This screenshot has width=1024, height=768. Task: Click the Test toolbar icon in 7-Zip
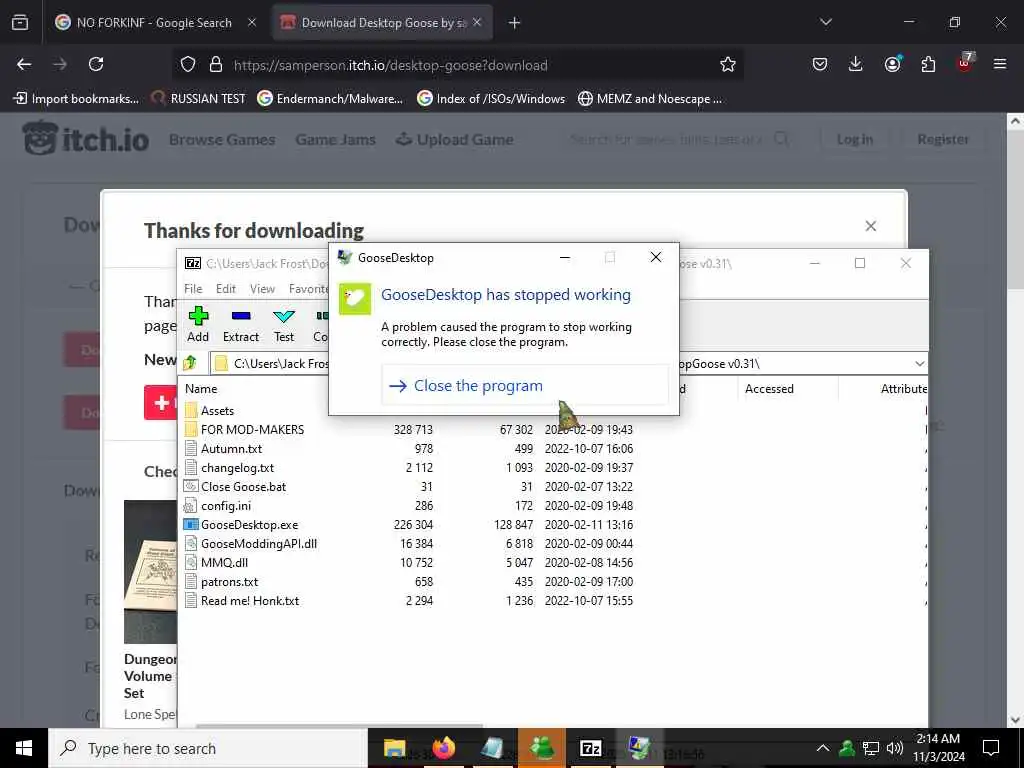pyautogui.click(x=284, y=324)
